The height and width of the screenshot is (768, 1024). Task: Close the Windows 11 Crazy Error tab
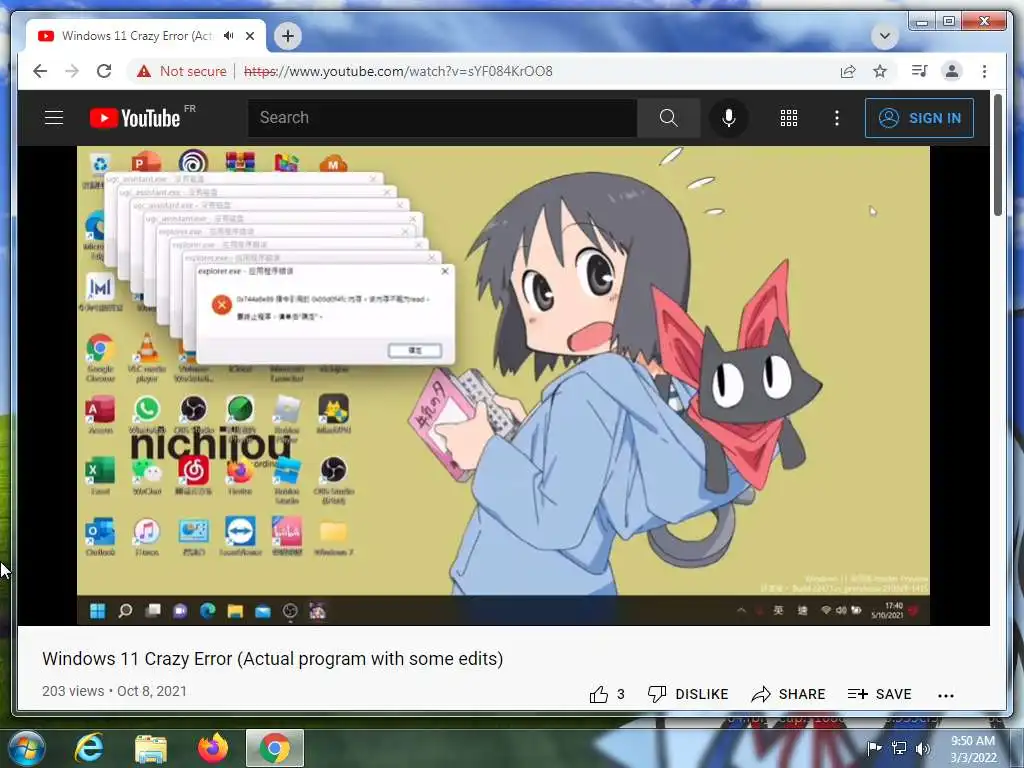tap(250, 36)
